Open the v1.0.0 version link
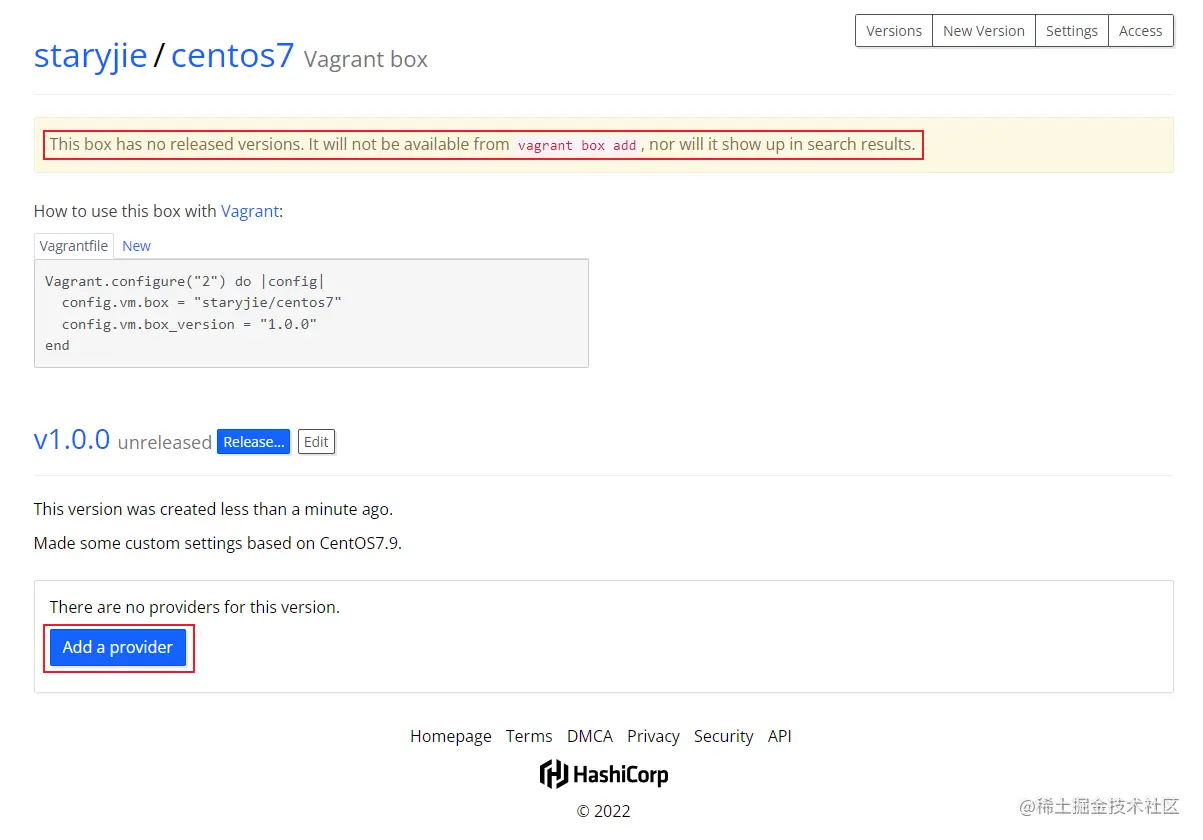Screen dimensions: 1203x840 coord(72,439)
